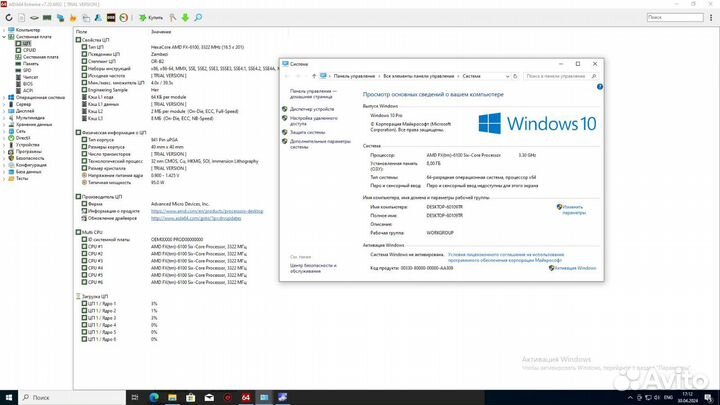Click help question icon in System window

pos(600,86)
